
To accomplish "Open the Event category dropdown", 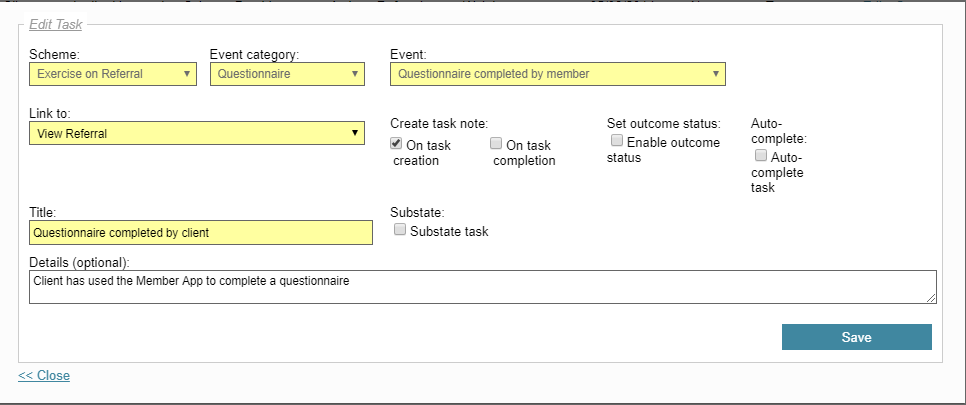I will pos(287,74).
